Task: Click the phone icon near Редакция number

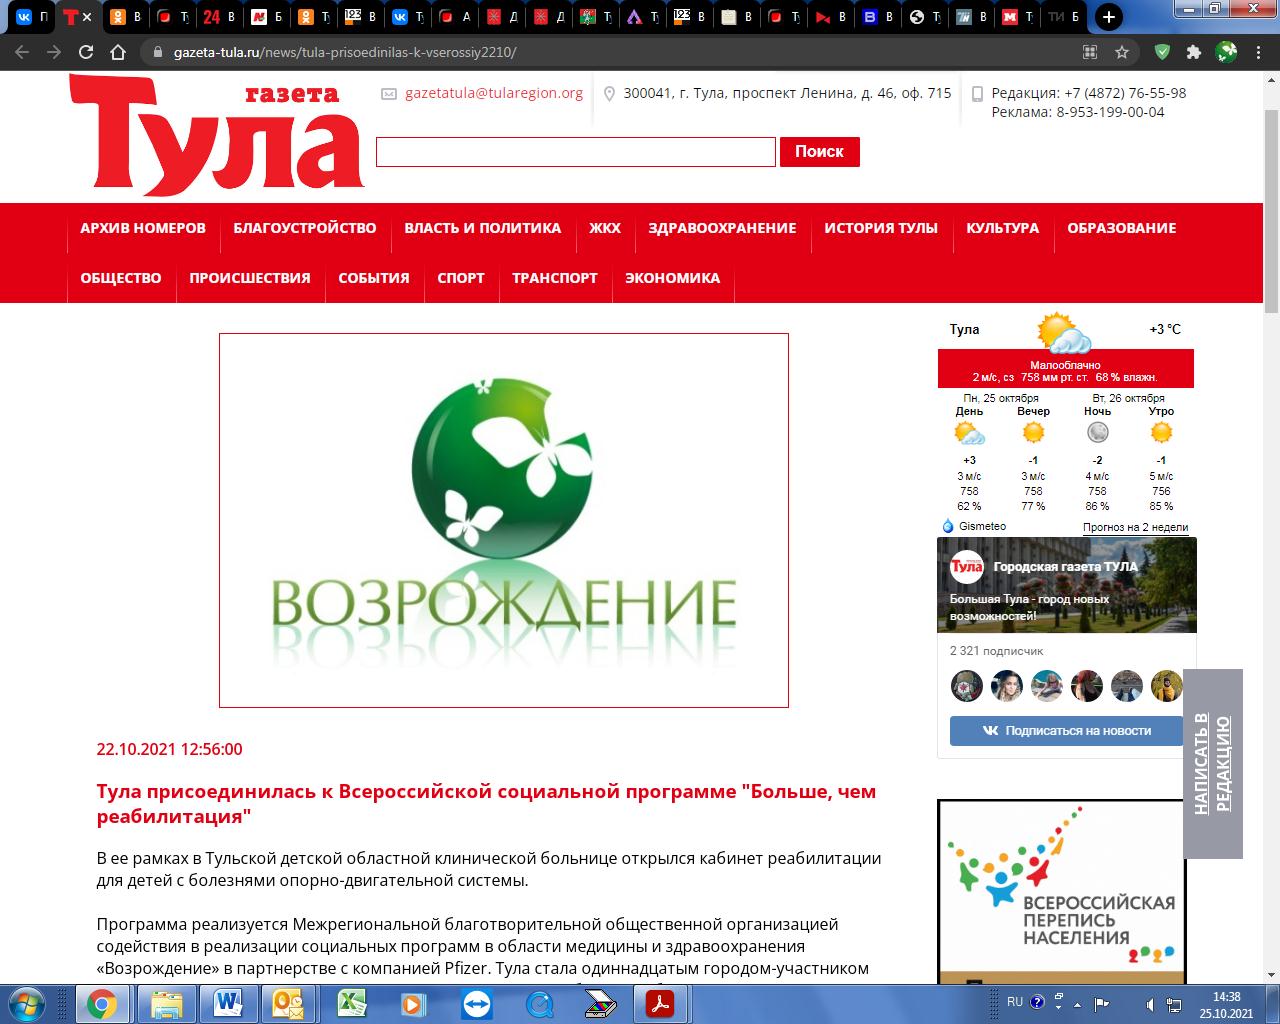Action: 977,94
